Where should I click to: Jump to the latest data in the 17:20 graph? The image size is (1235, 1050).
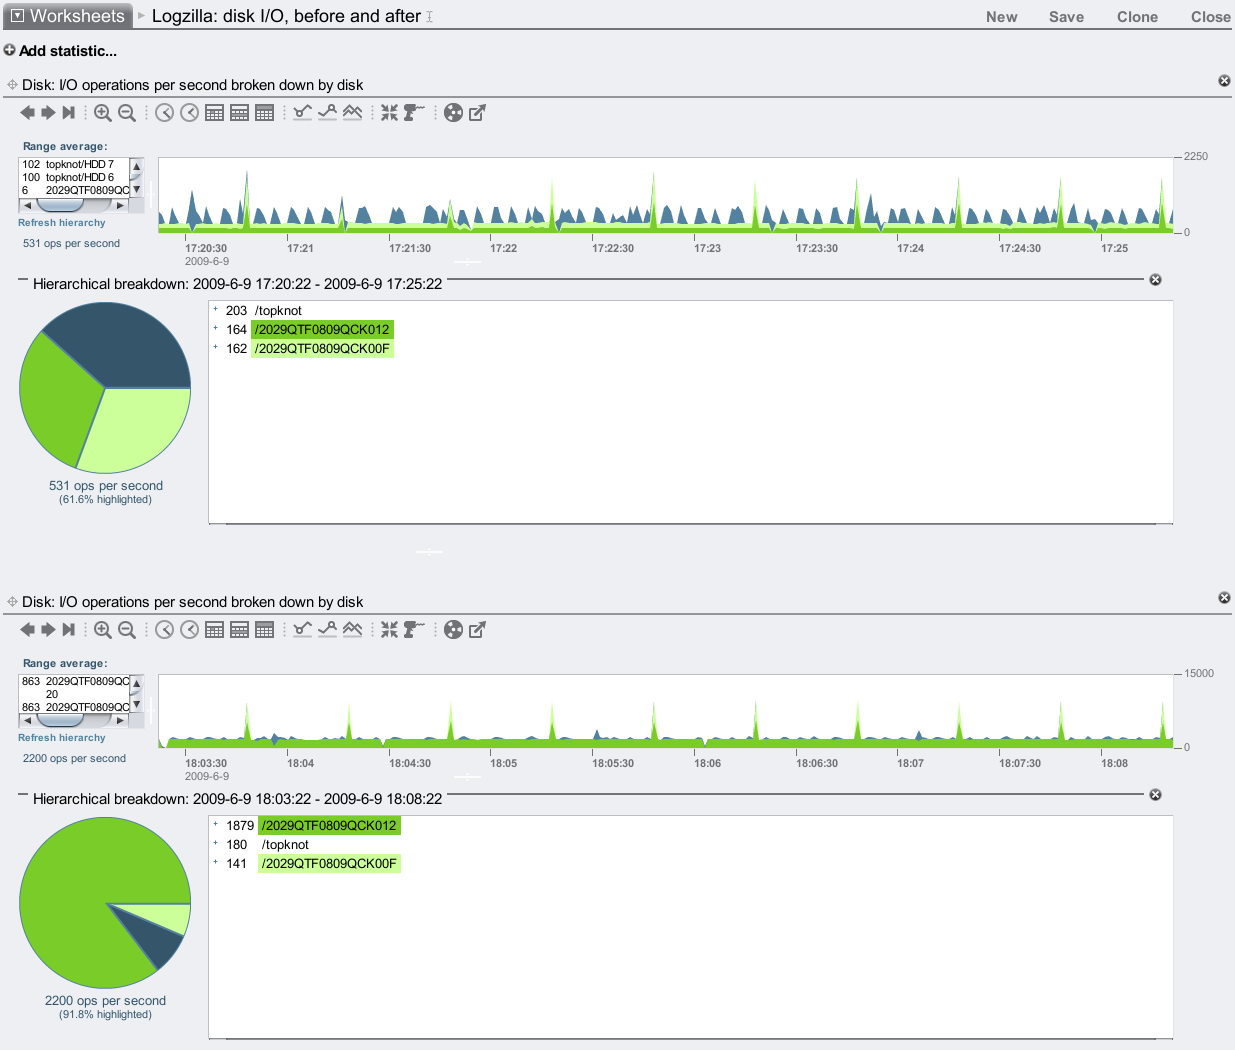coord(68,113)
